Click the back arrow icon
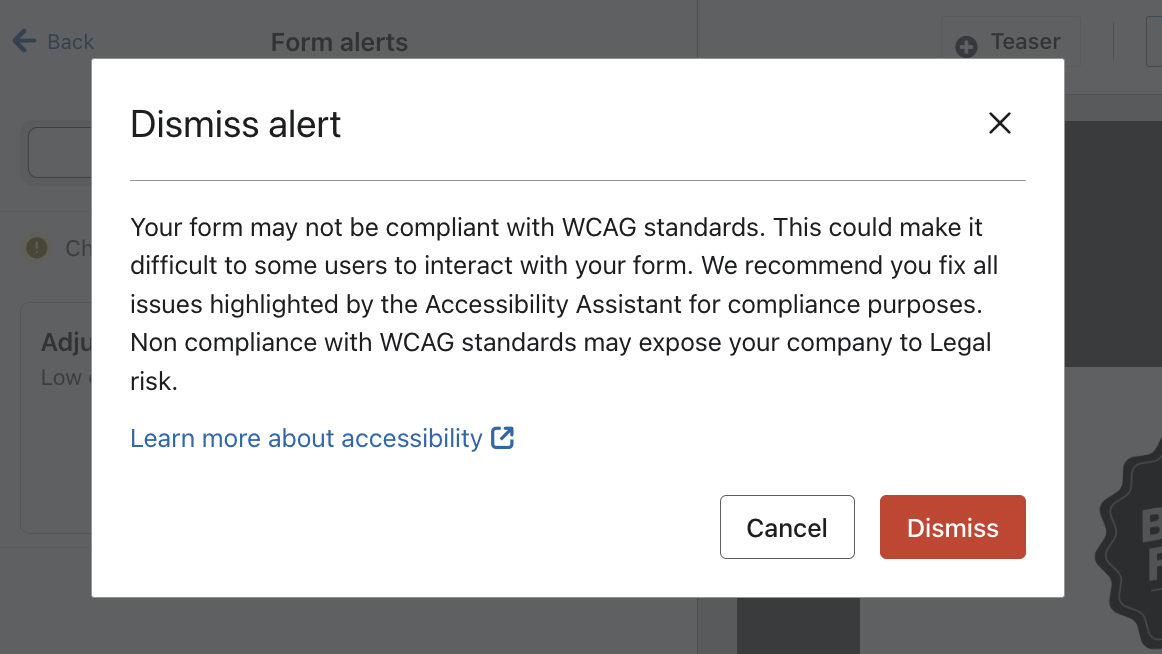 [22, 40]
